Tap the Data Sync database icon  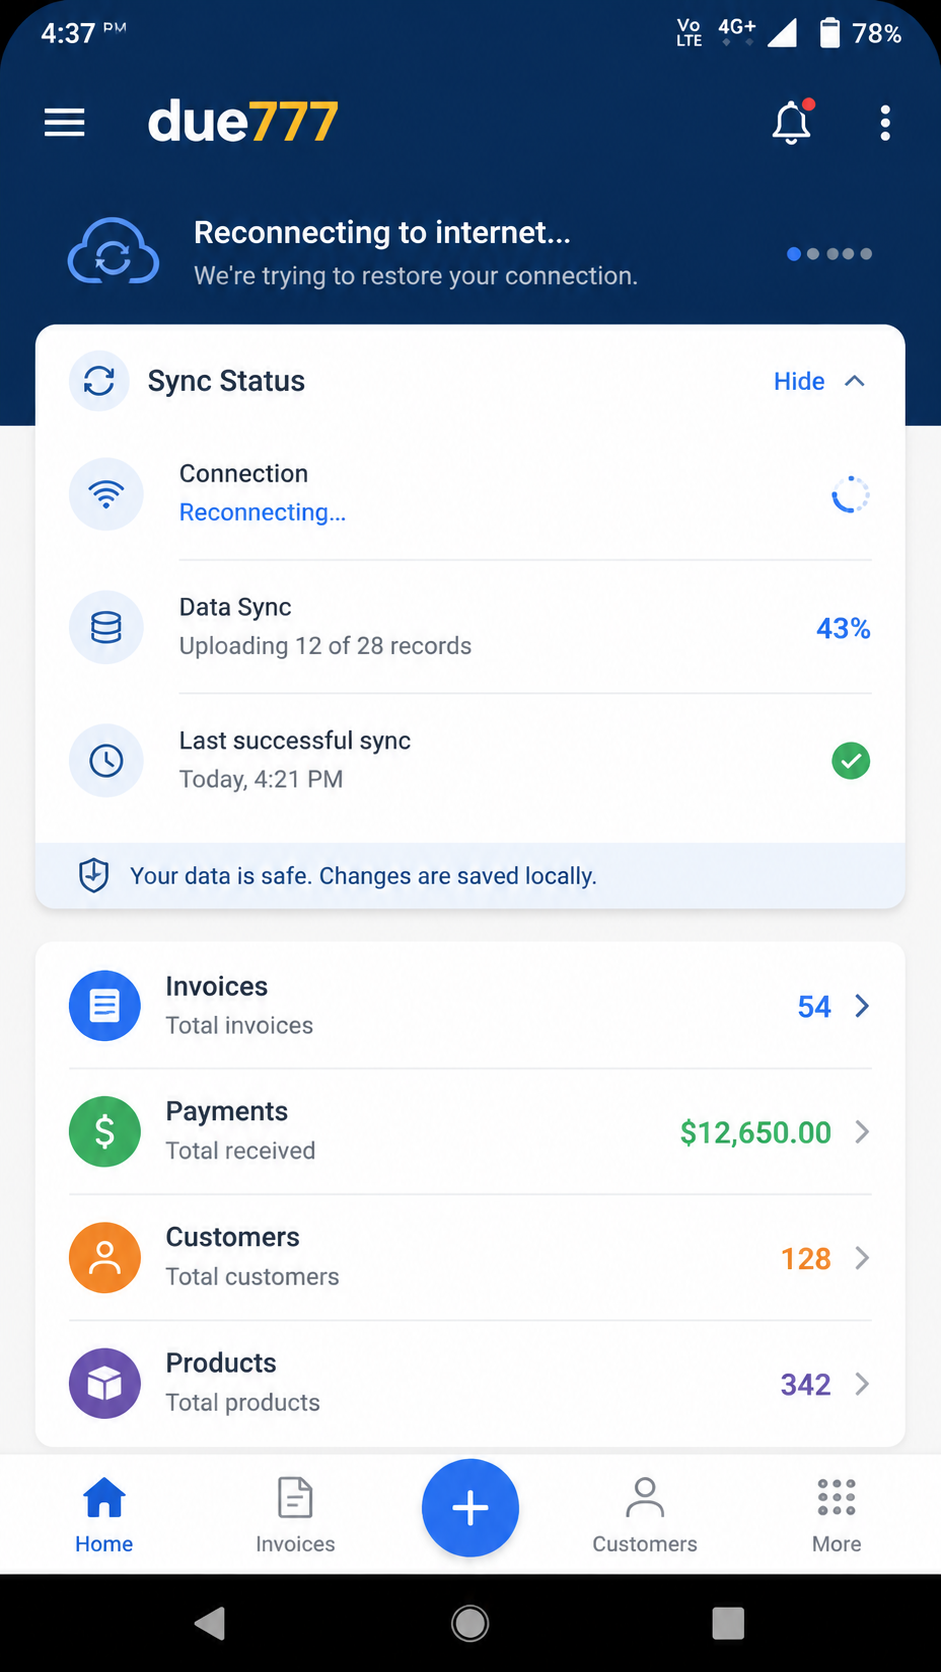(x=106, y=628)
